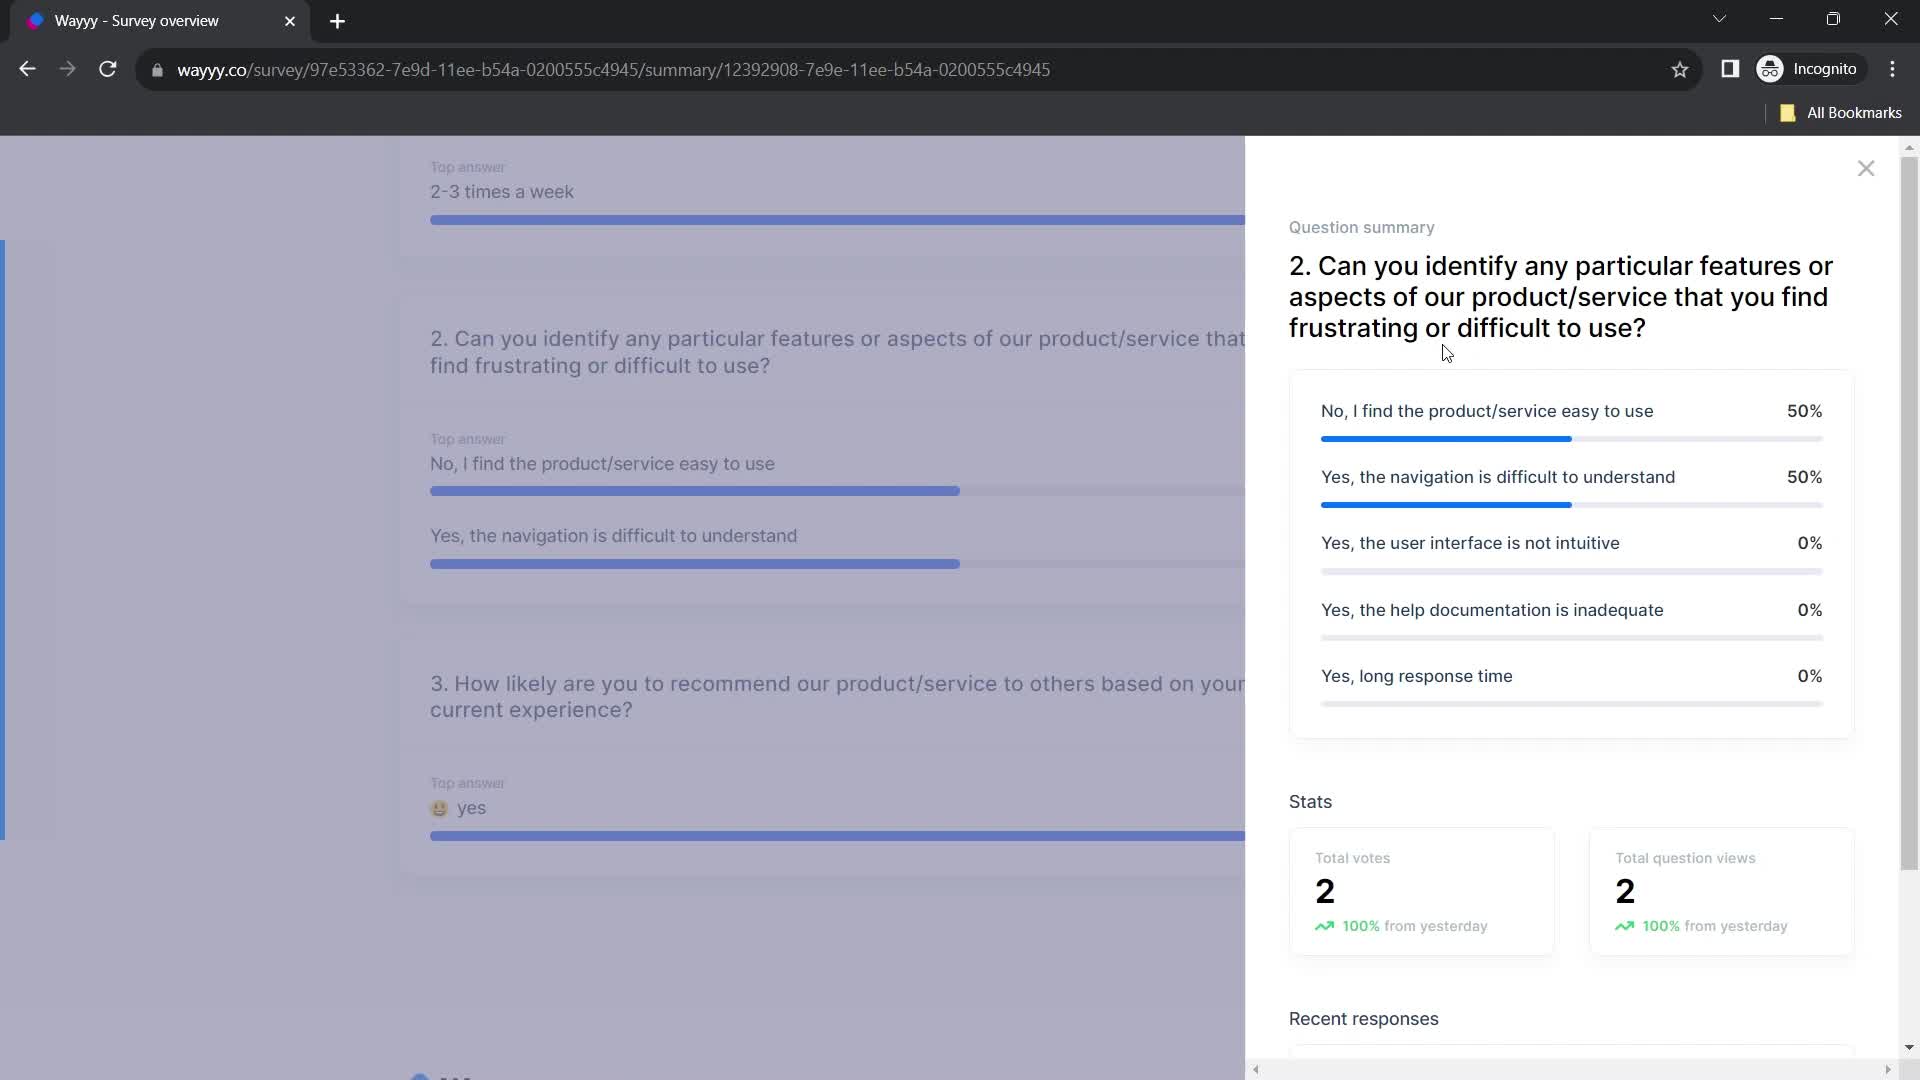The width and height of the screenshot is (1920, 1080).
Task: Select 'Yes, the user interface is not intuitive'
Action: tap(1571, 555)
